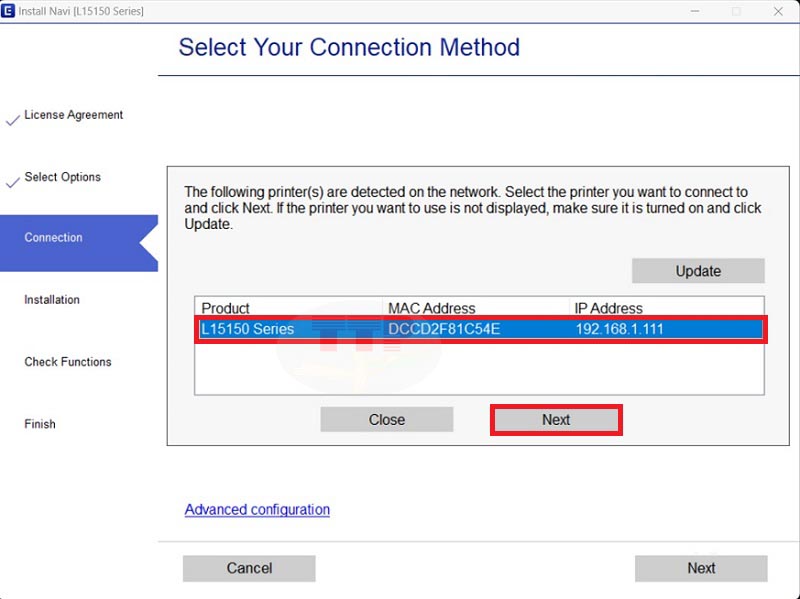Select the L15150 Series printer row
800x599 pixels.
tap(480, 329)
